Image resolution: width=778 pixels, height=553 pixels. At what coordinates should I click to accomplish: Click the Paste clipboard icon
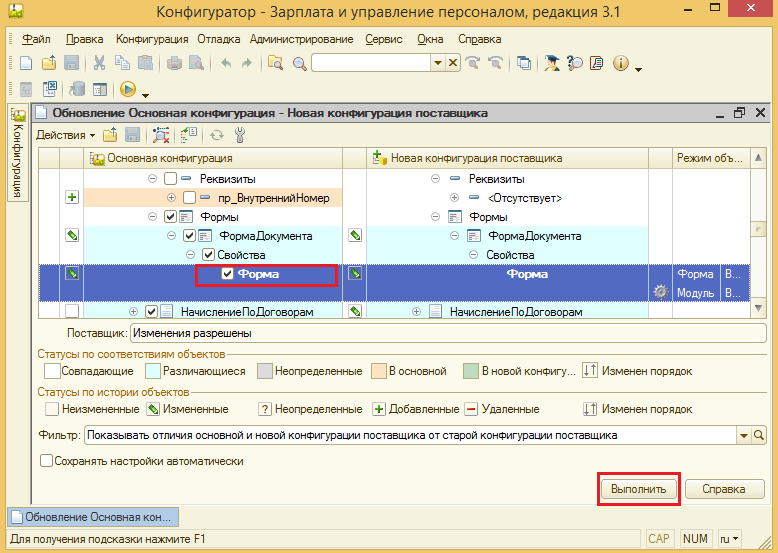(145, 63)
